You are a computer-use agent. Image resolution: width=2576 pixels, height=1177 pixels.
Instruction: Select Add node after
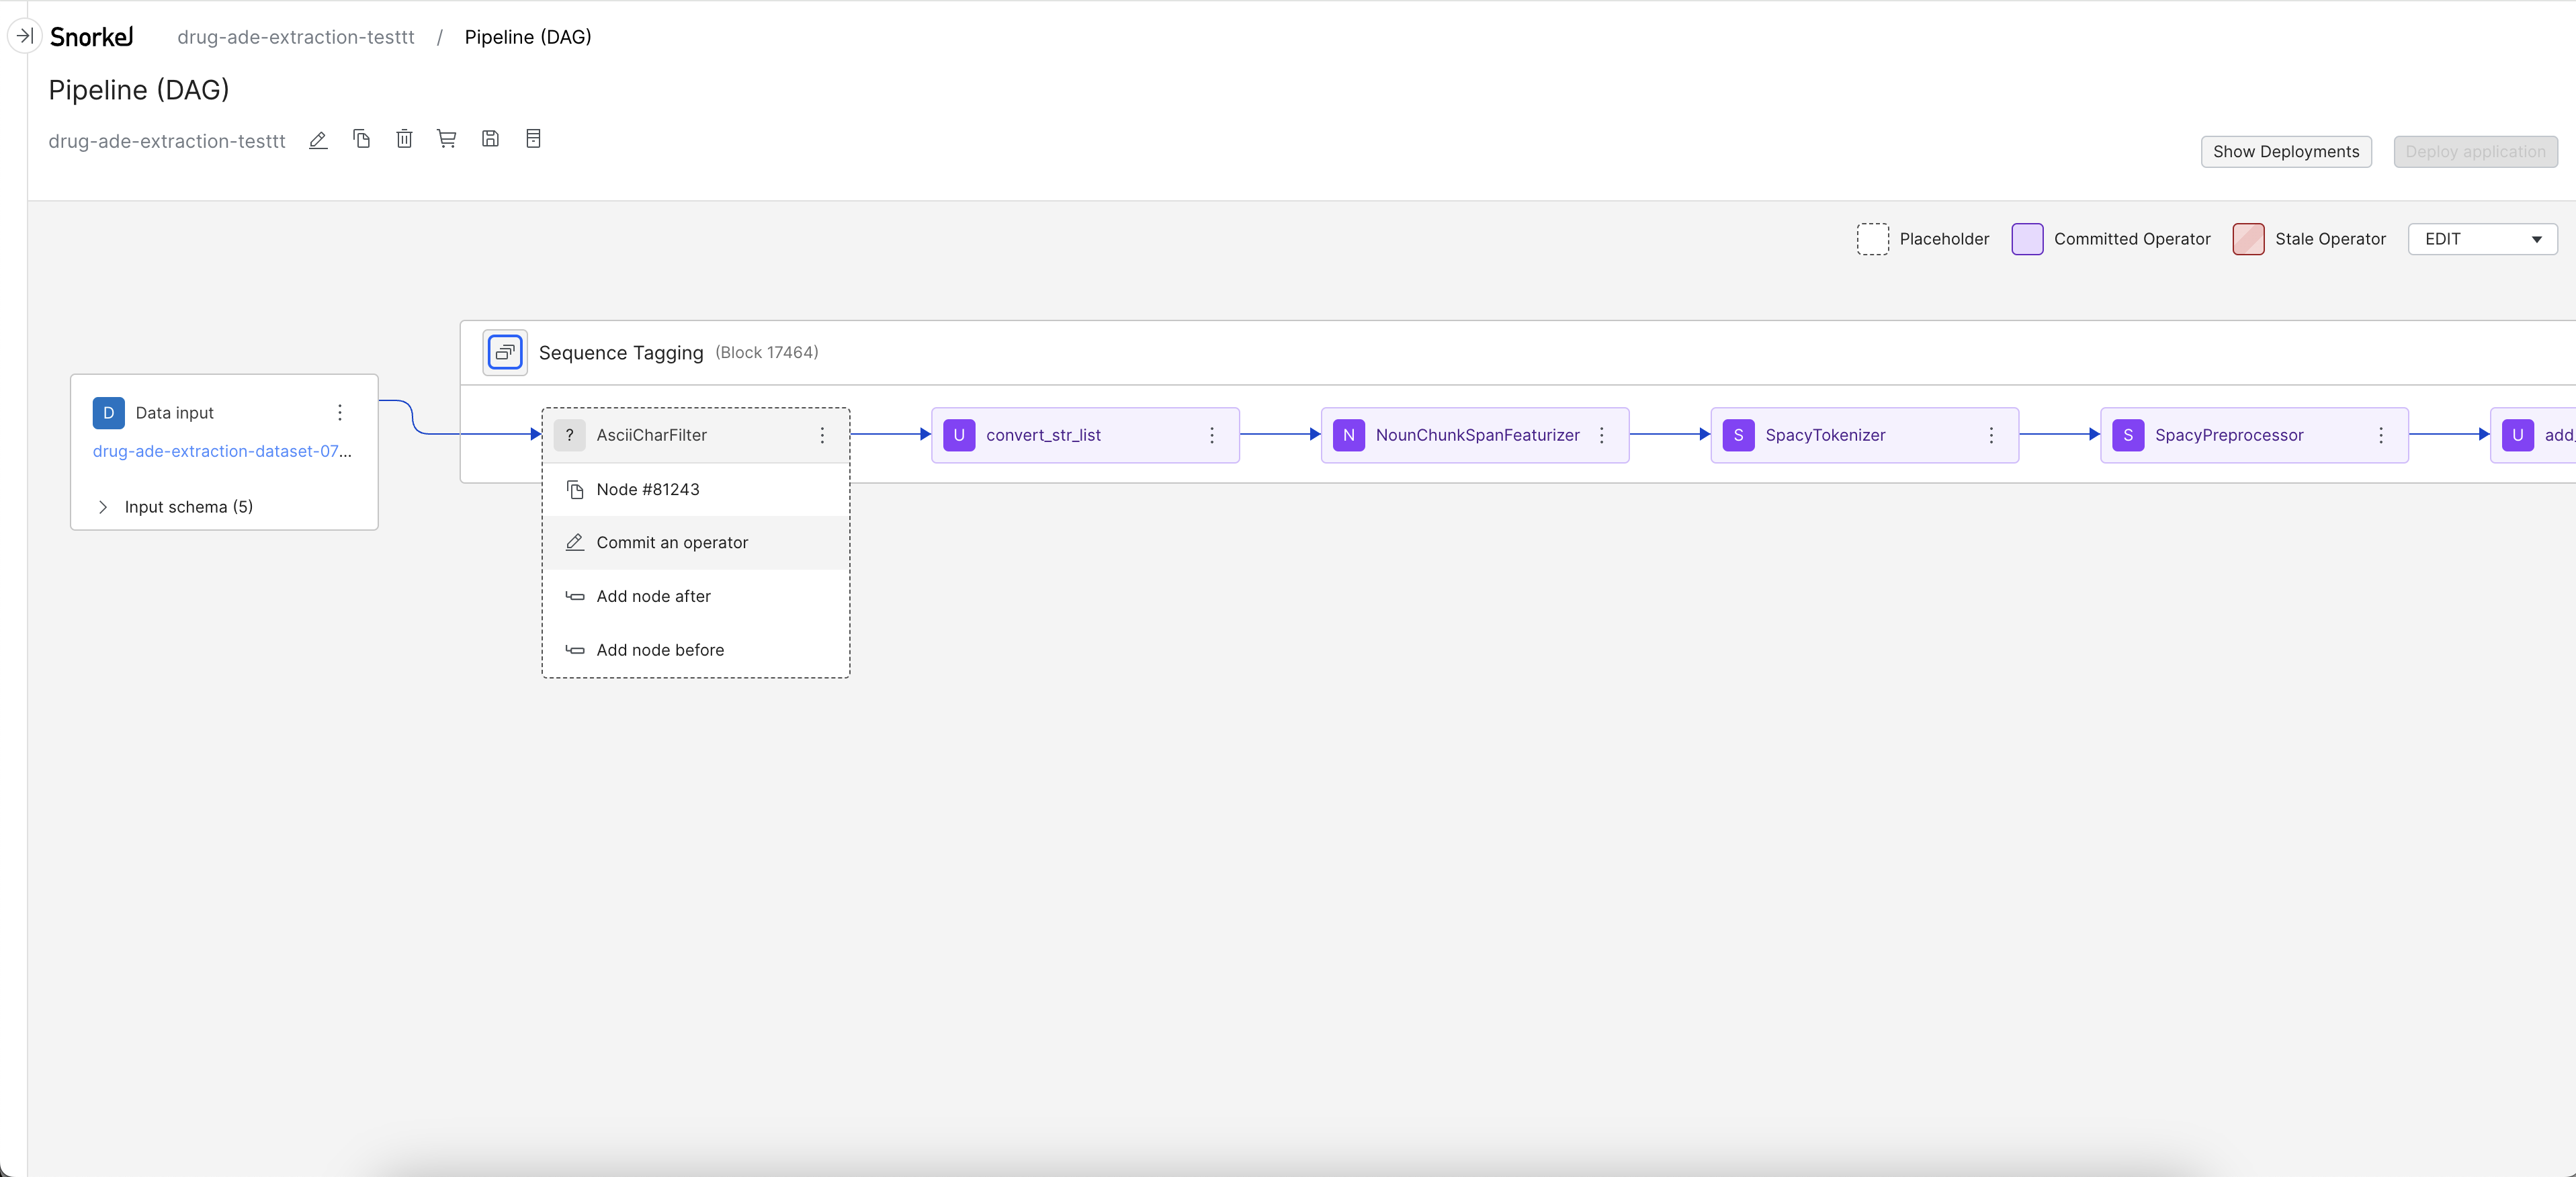pos(696,596)
